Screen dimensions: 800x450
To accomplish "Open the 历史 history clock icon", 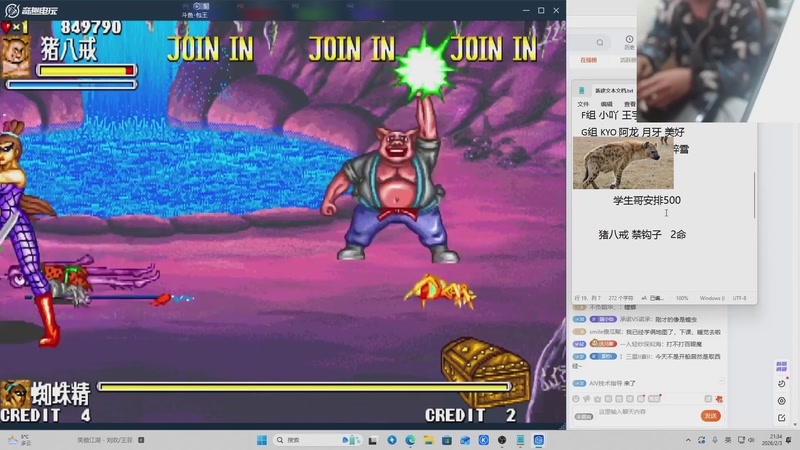I will [x=629, y=42].
